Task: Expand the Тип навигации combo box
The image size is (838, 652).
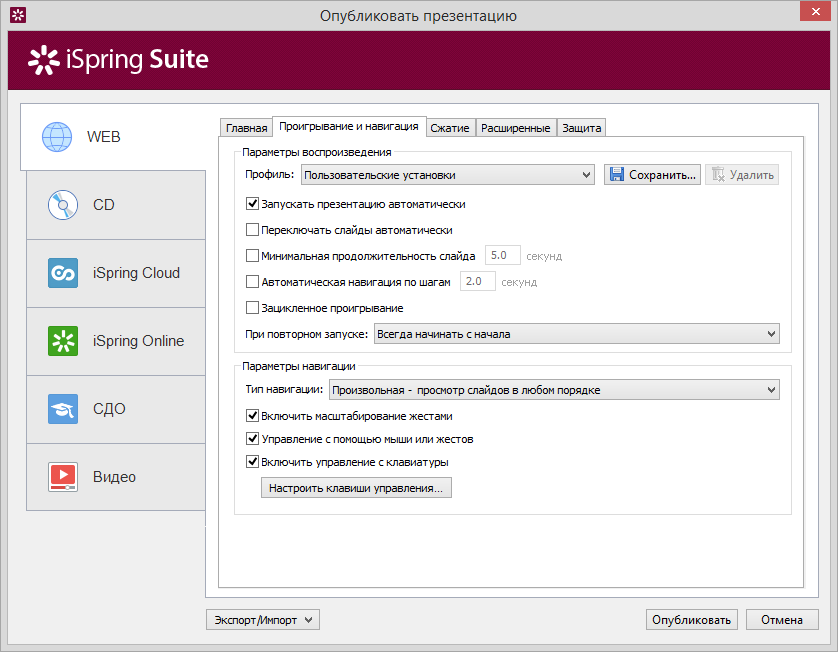Action: 554,390
